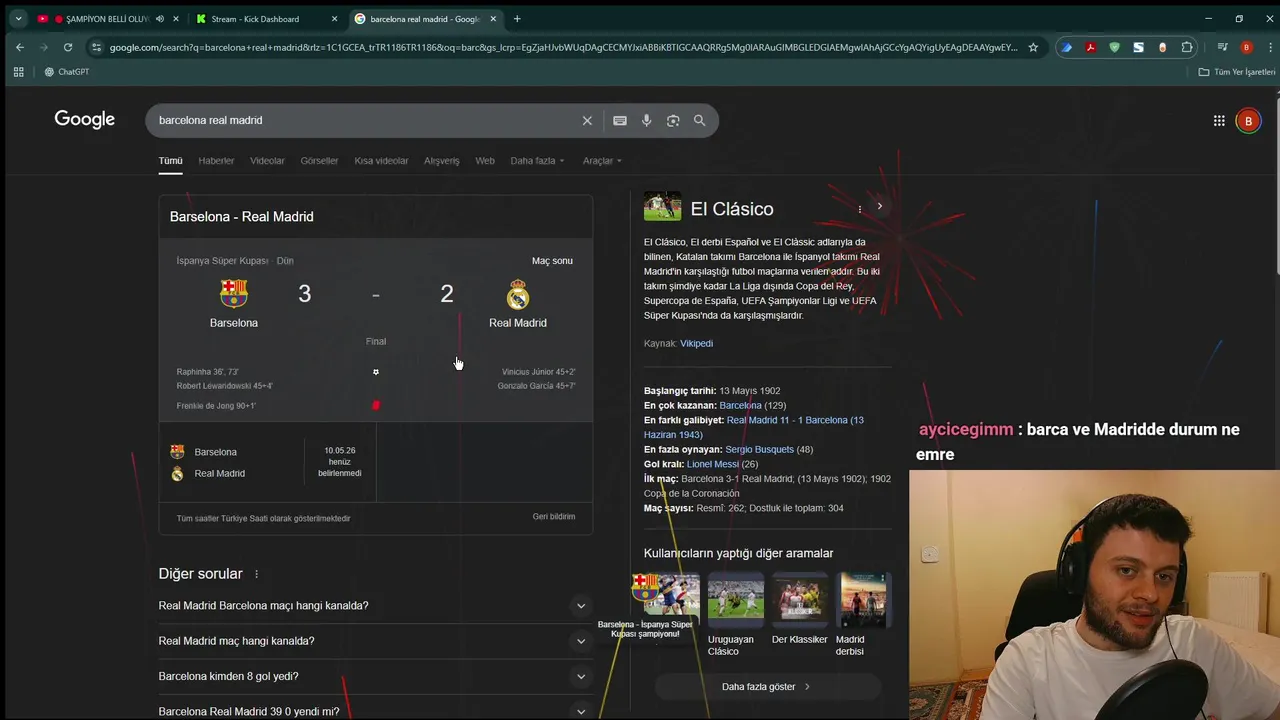Screen dimensions: 1280x720
Task: Open the Google apps grid
Action: pos(1219,121)
